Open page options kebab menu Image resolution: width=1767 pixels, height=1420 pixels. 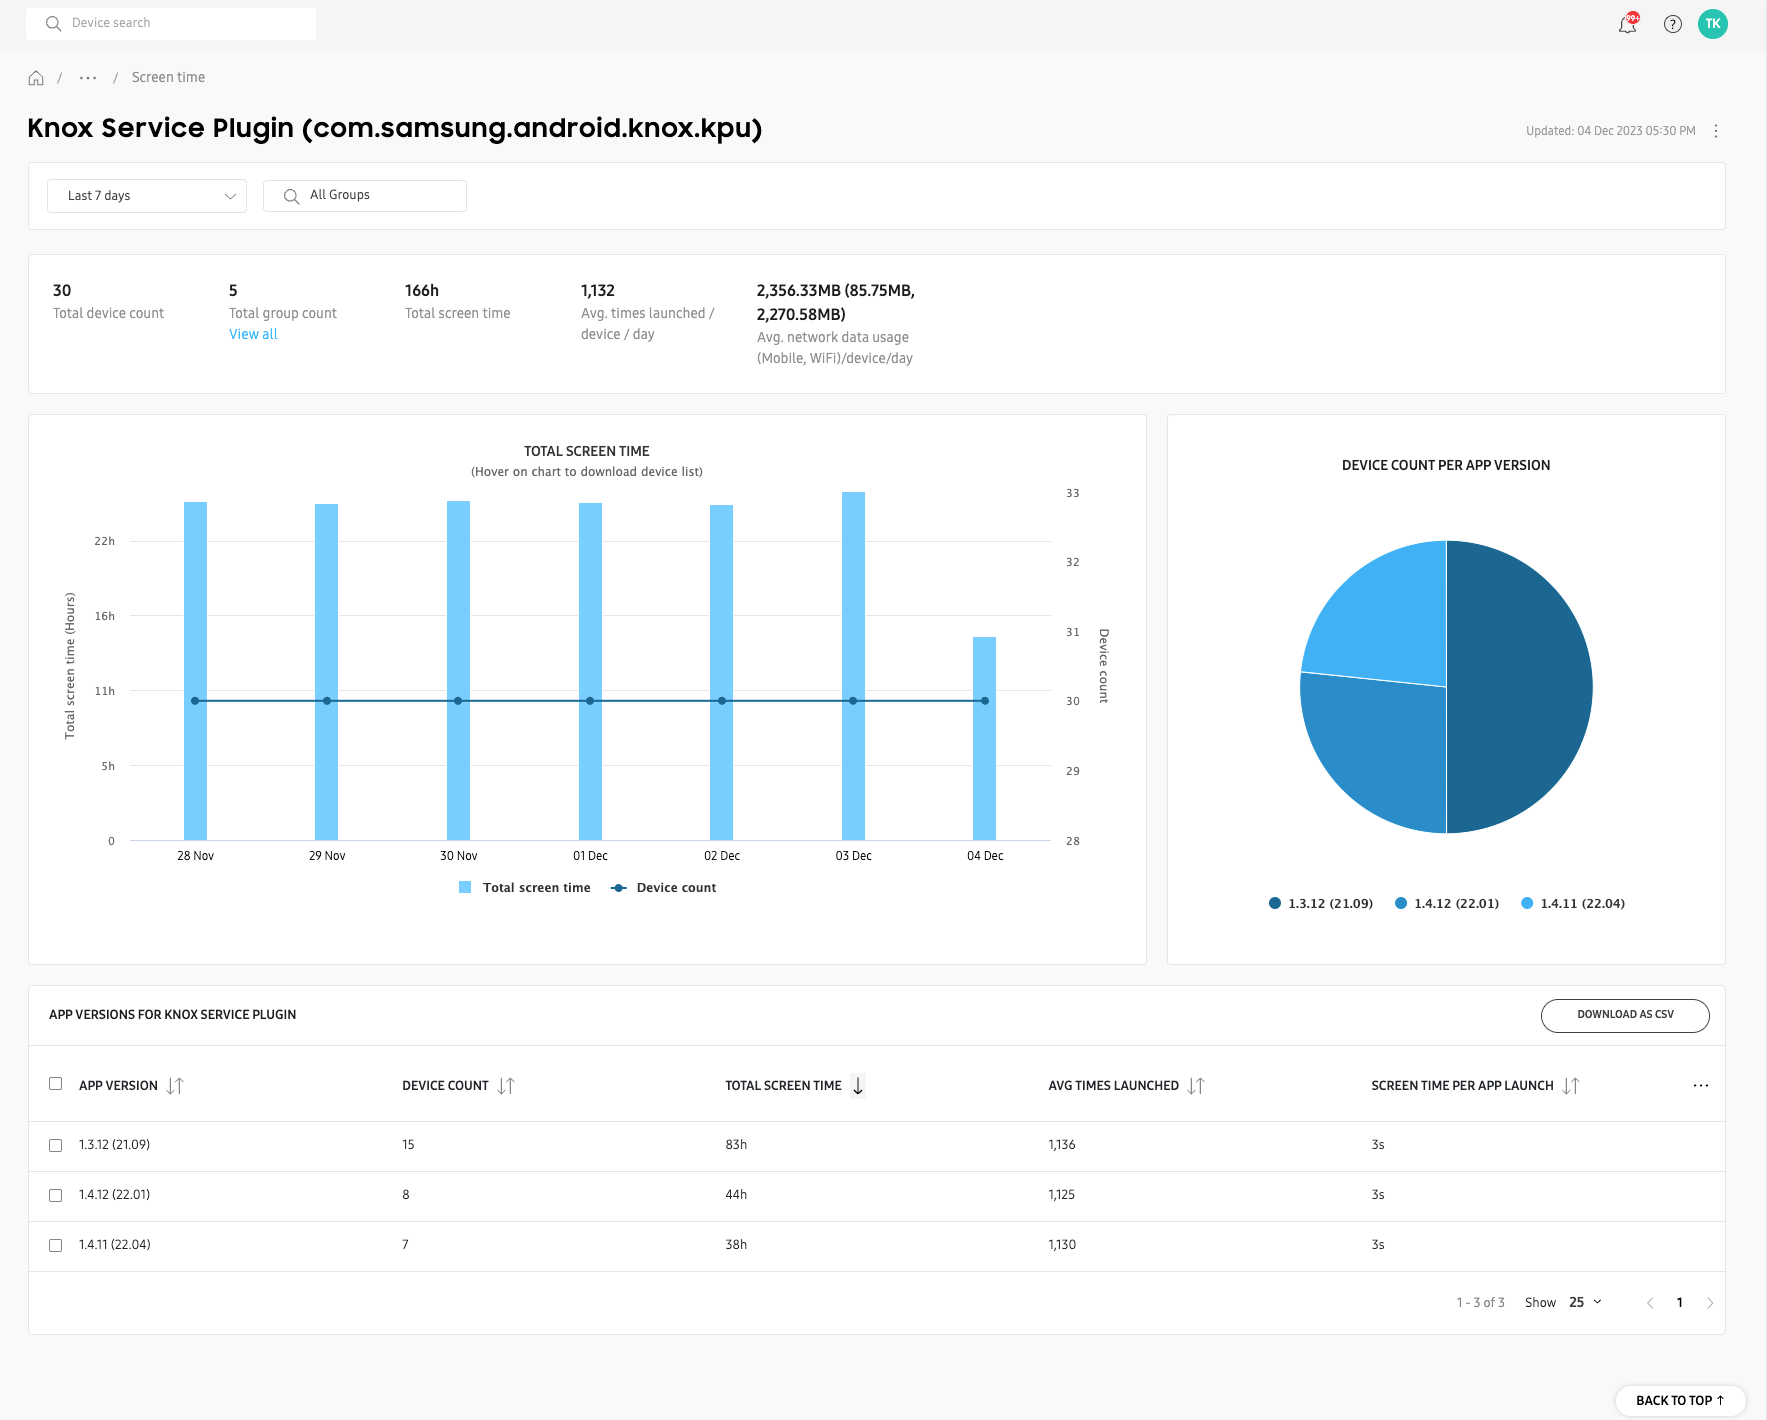coord(1716,131)
